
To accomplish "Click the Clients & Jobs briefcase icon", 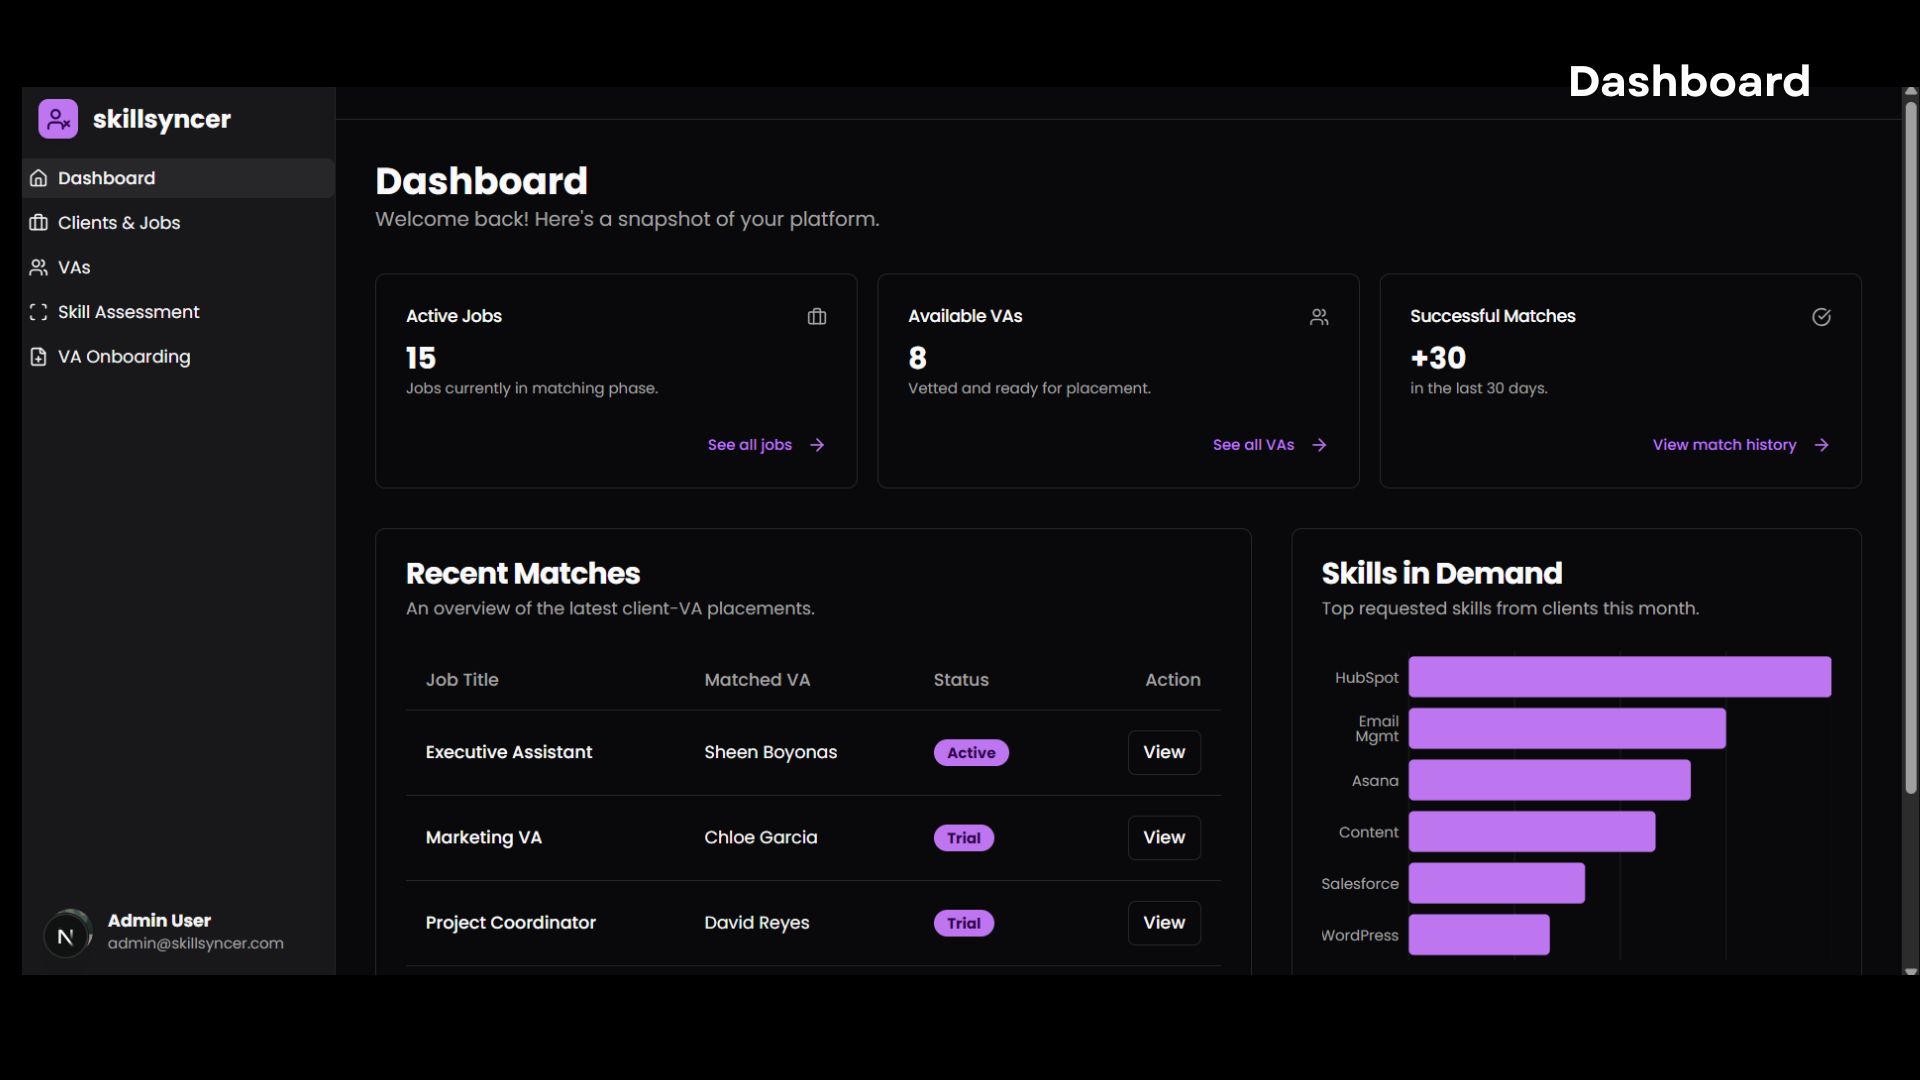I will (39, 223).
